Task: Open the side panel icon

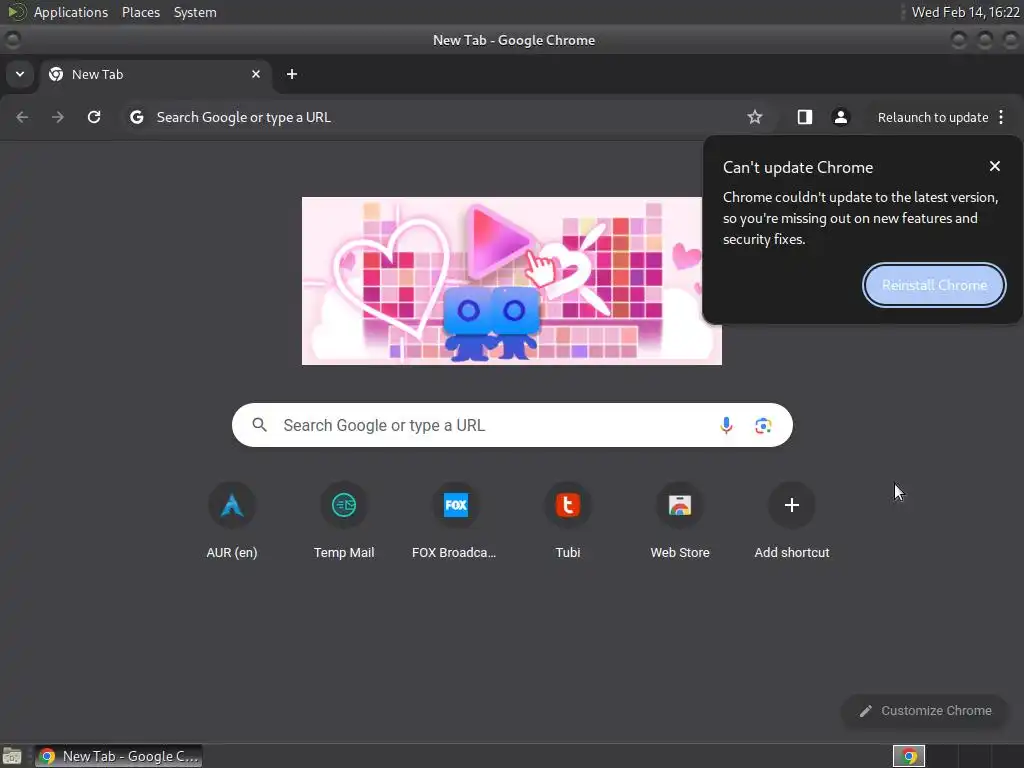Action: click(805, 117)
